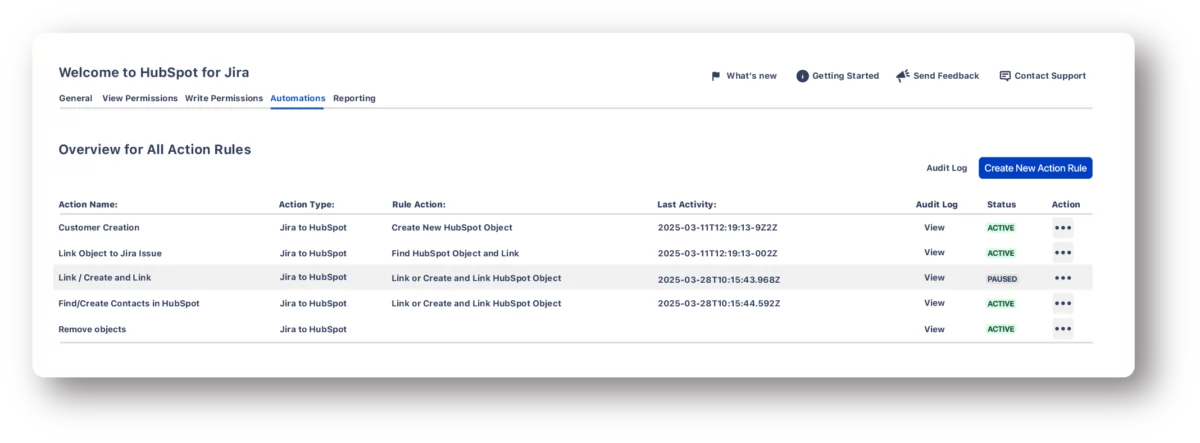Click the Welcome to HubSpot for Jira heading
Image resolution: width=1200 pixels, height=443 pixels.
(x=154, y=72)
